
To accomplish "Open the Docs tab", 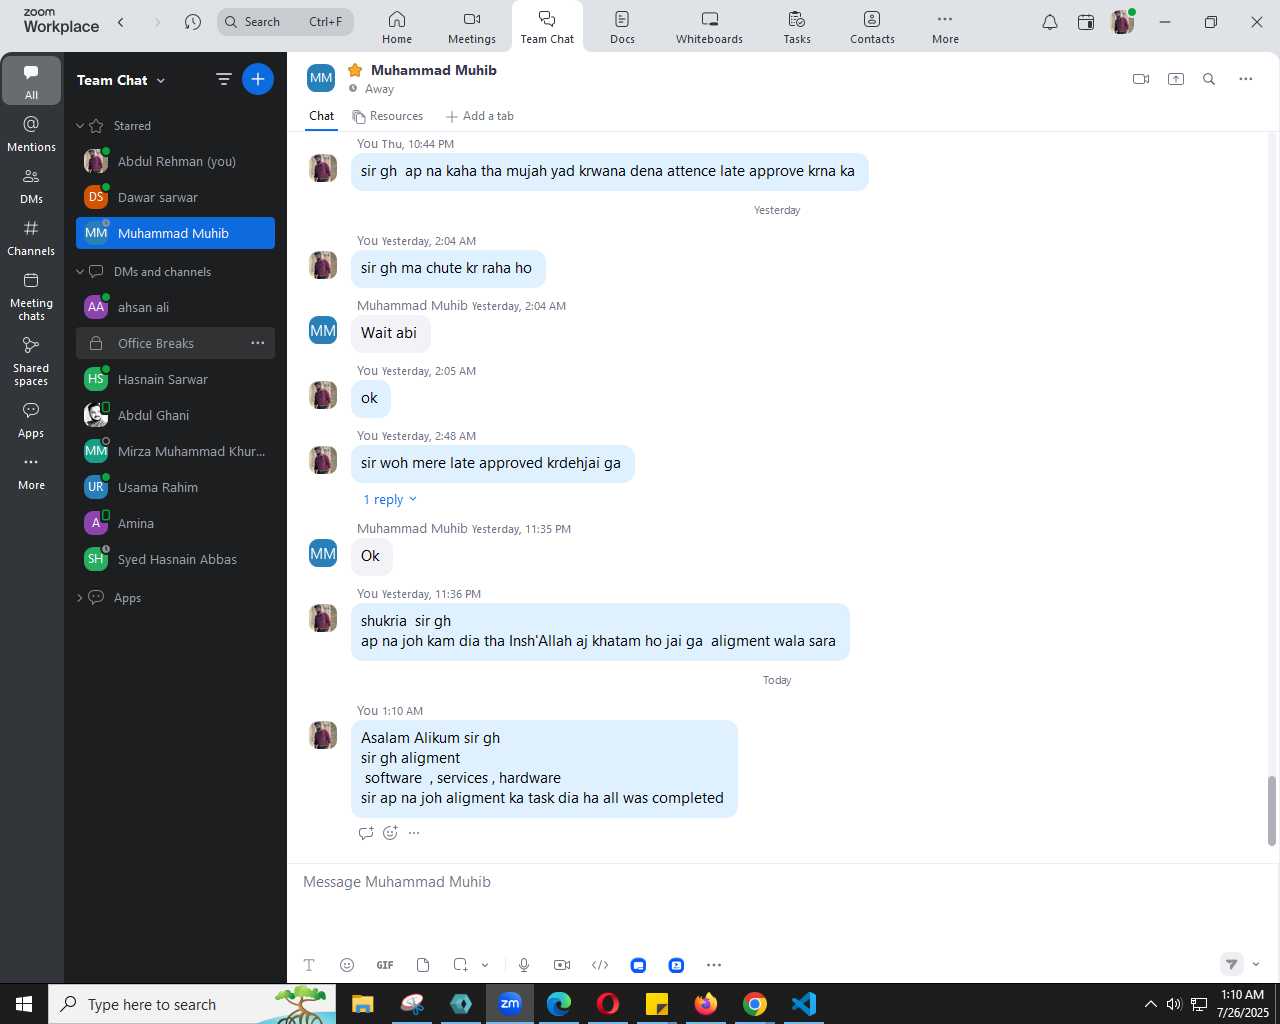I will 622,27.
